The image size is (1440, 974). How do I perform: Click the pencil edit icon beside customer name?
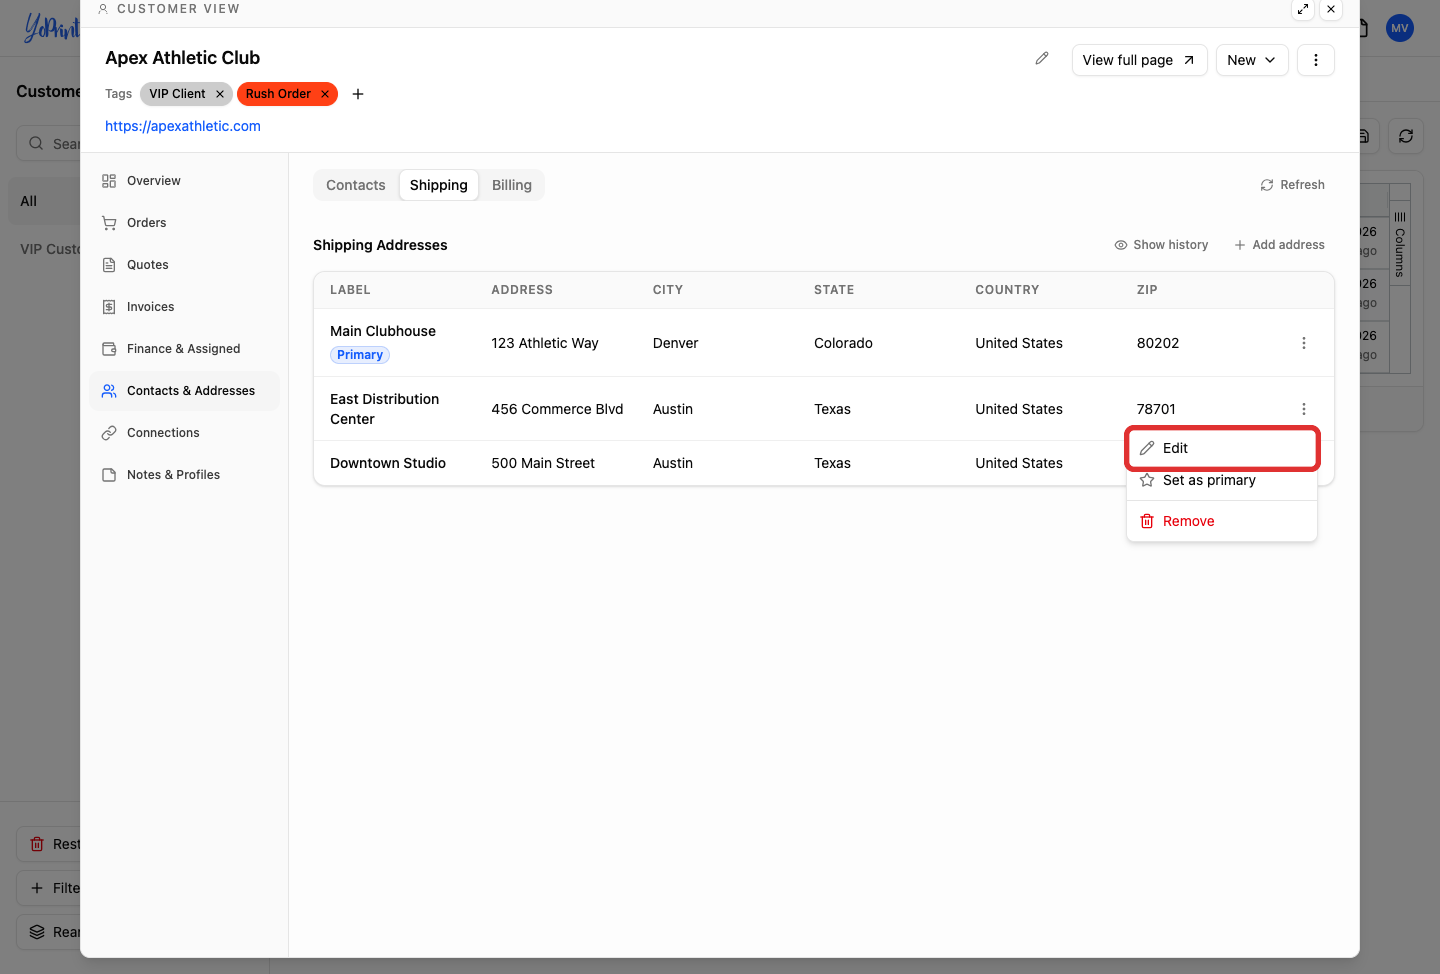pyautogui.click(x=1042, y=59)
